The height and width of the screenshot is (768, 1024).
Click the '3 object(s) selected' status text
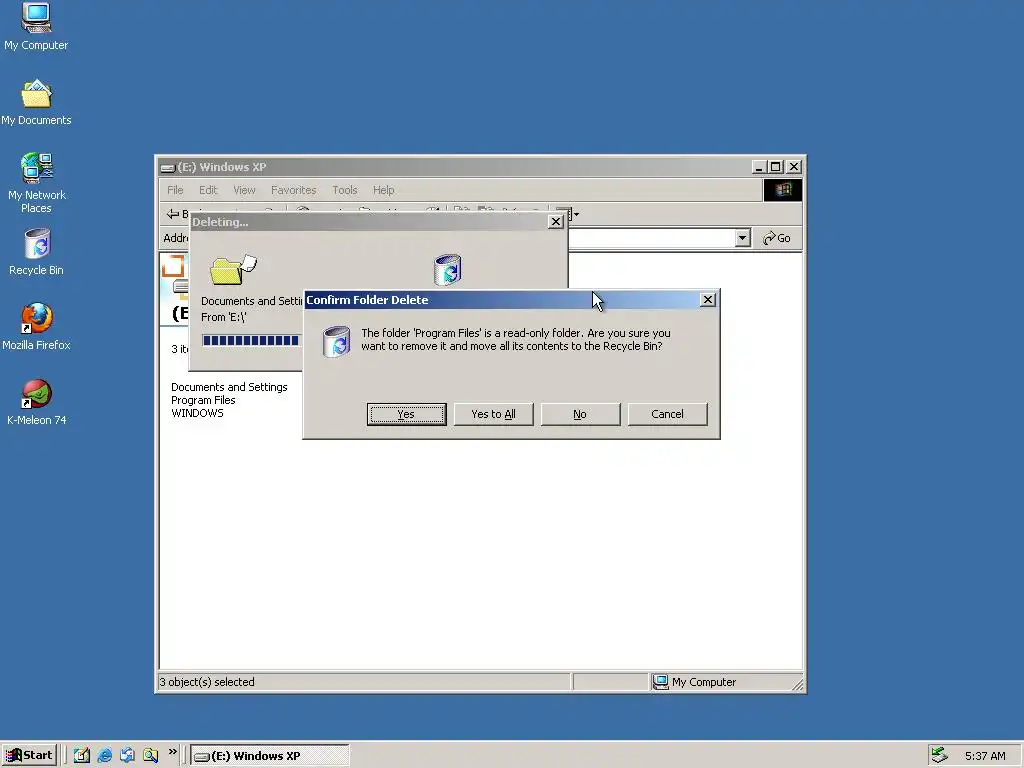tap(207, 682)
